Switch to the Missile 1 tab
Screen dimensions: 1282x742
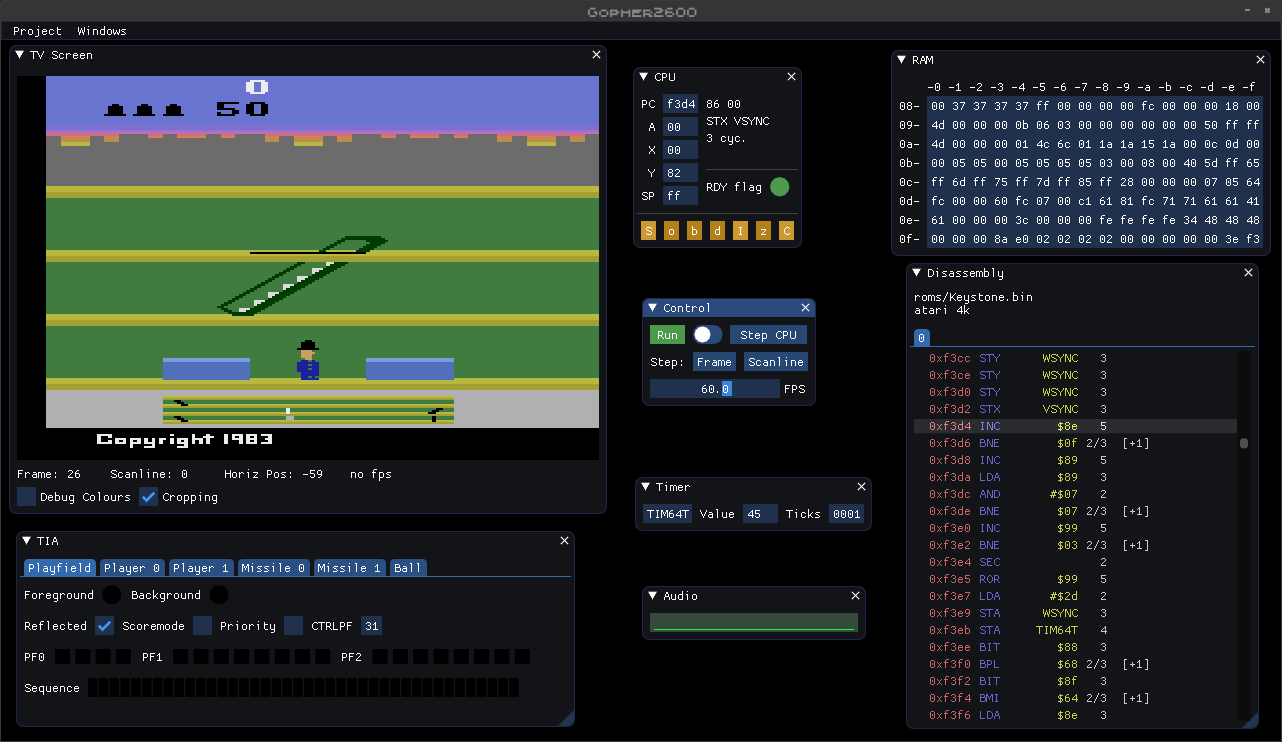pyautogui.click(x=349, y=568)
